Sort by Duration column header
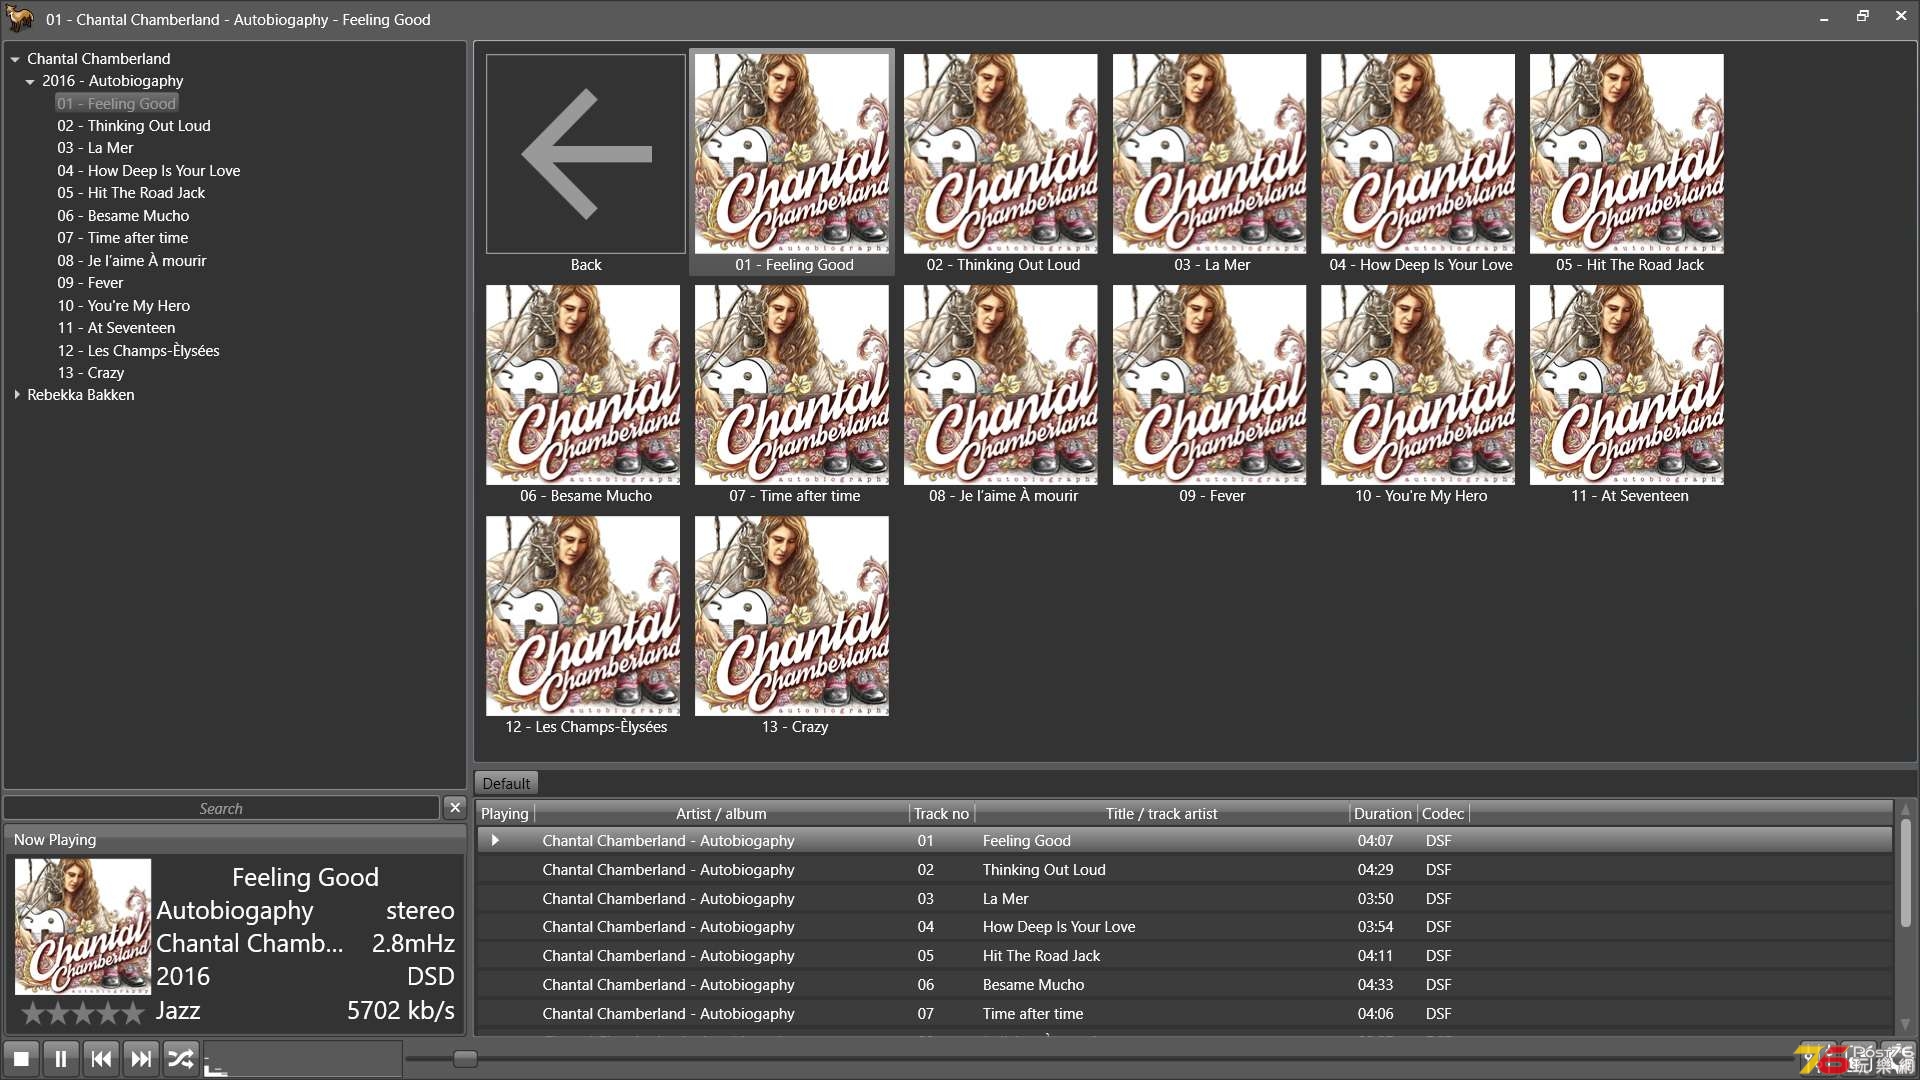Screen dimensions: 1920x1080 coord(1383,814)
